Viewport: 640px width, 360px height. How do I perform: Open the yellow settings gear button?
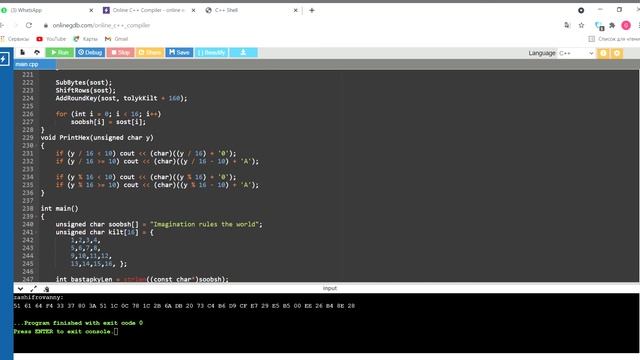[x=617, y=53]
